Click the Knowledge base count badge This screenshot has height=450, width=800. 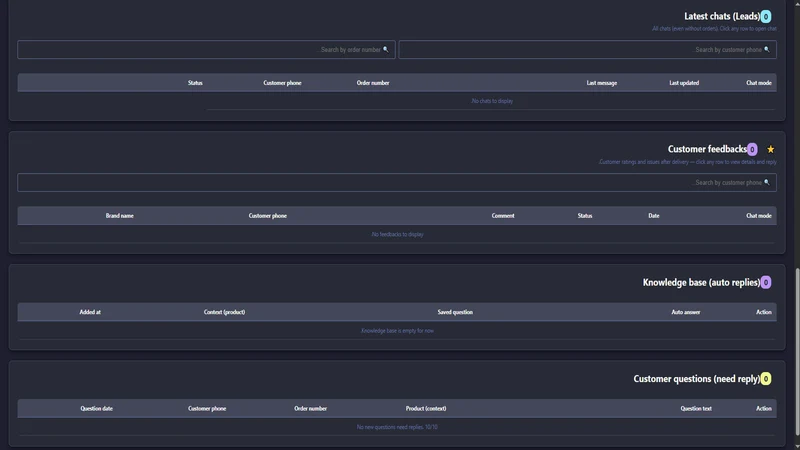tap(766, 282)
